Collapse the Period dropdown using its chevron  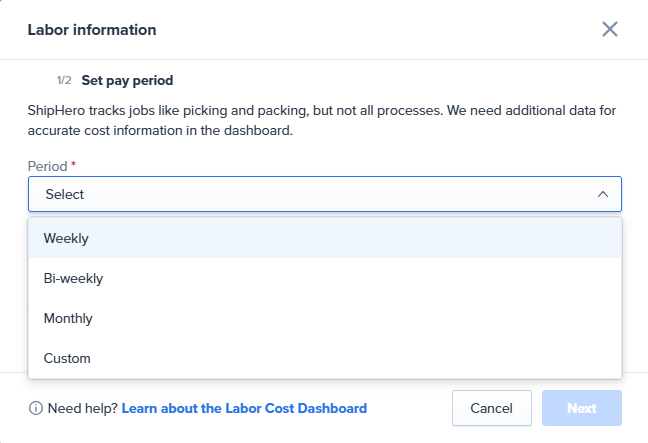(602, 194)
